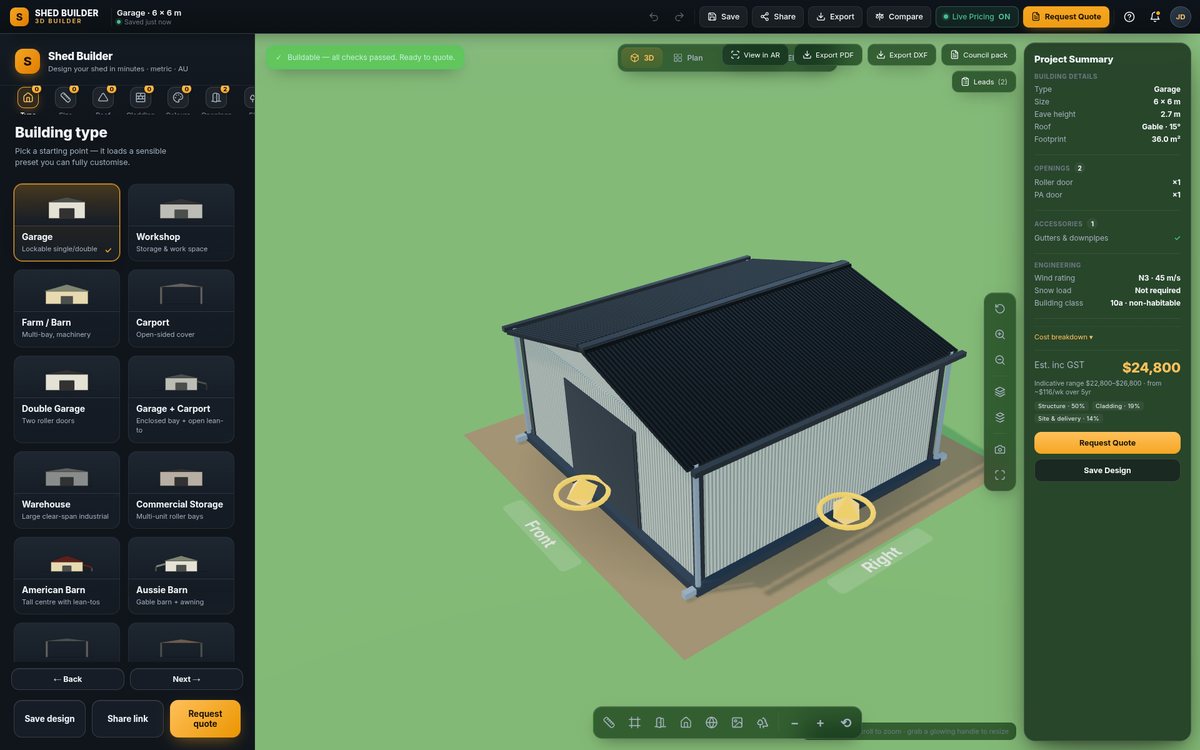Toggle the image icon in bottom toolbar

click(x=737, y=723)
